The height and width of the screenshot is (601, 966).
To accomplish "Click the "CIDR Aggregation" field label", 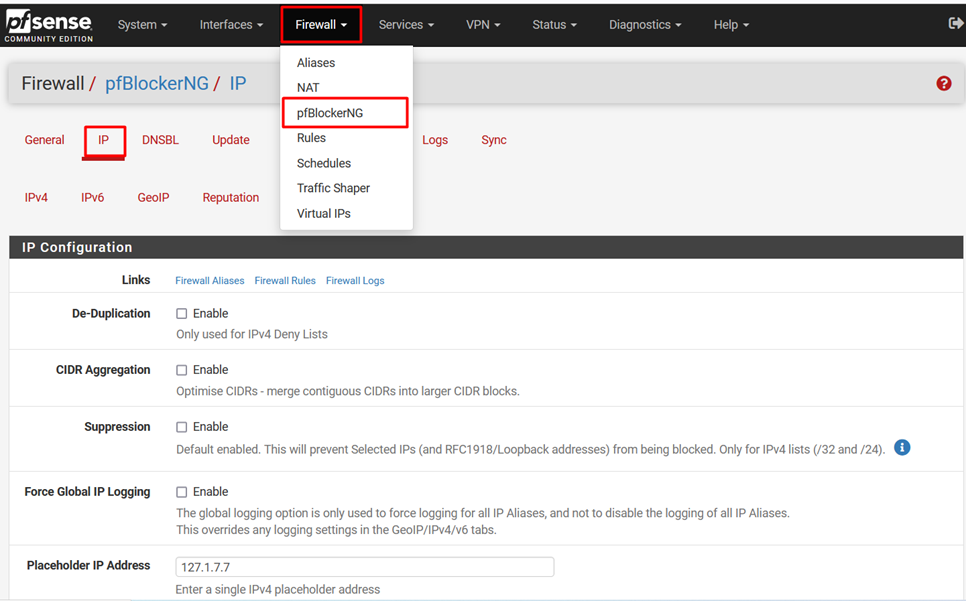I will coord(103,369).
